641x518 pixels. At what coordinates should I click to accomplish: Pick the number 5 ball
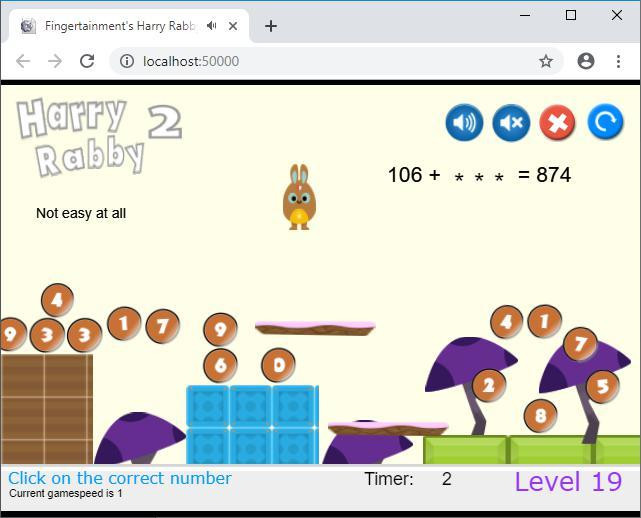click(x=603, y=386)
